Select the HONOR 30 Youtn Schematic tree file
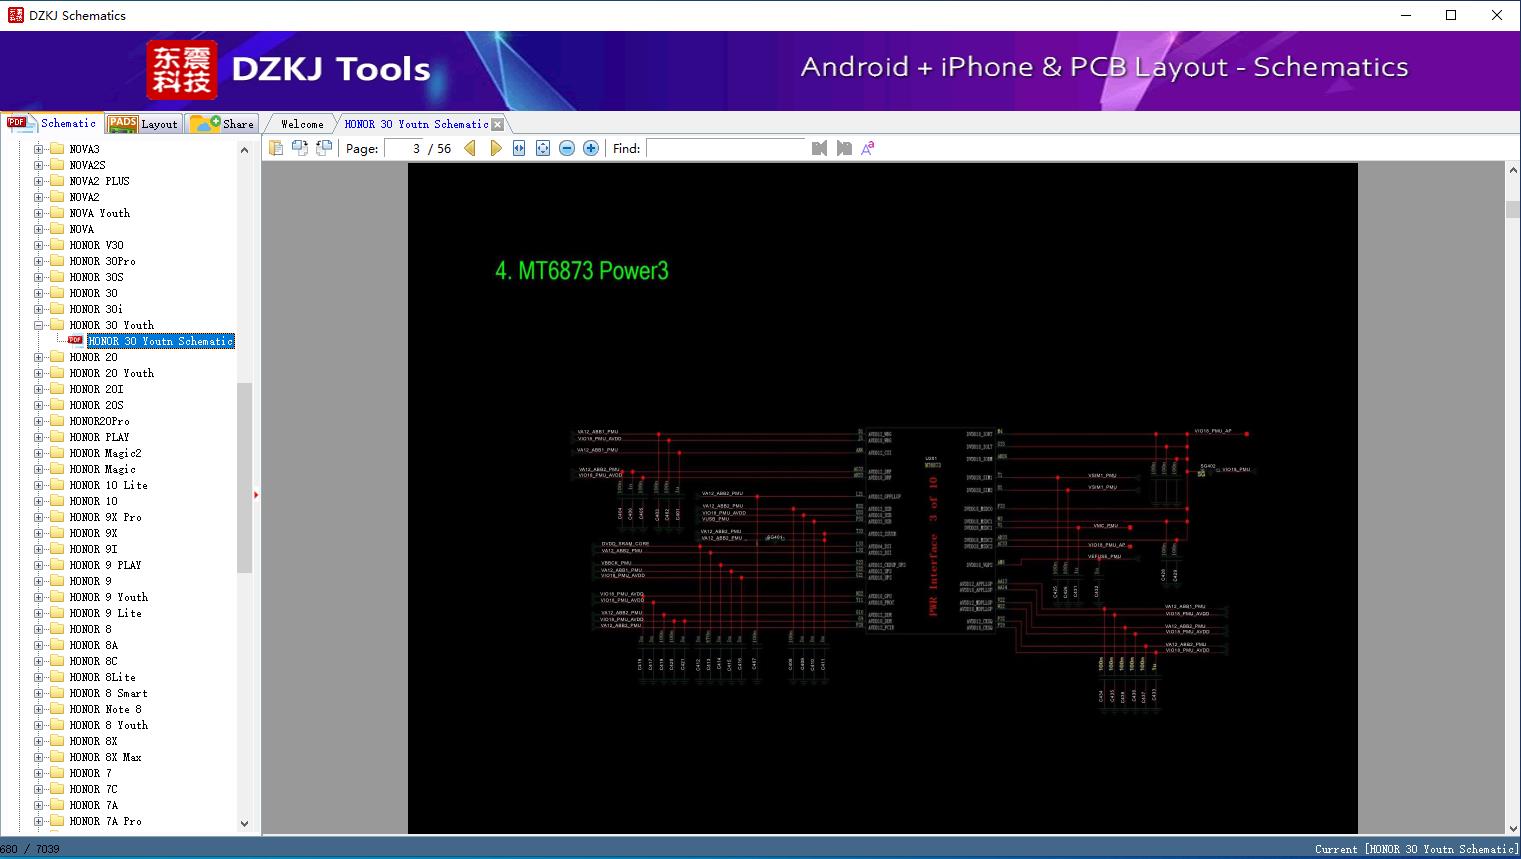This screenshot has width=1521, height=859. pos(160,341)
